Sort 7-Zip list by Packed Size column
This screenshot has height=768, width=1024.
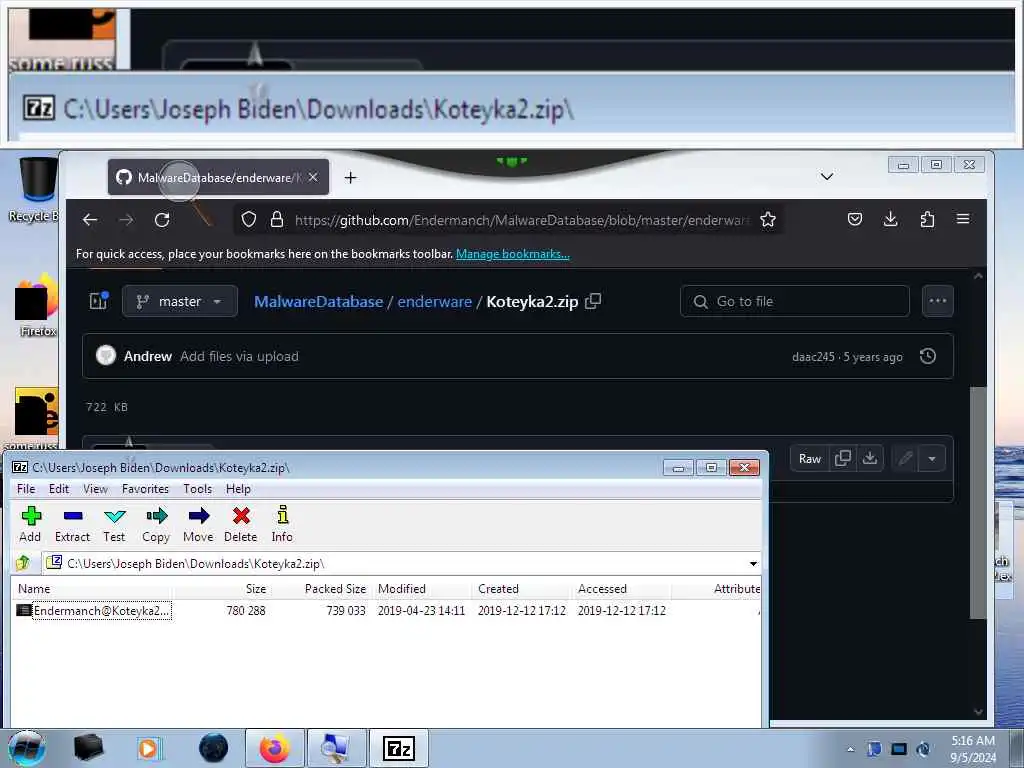coord(321,589)
